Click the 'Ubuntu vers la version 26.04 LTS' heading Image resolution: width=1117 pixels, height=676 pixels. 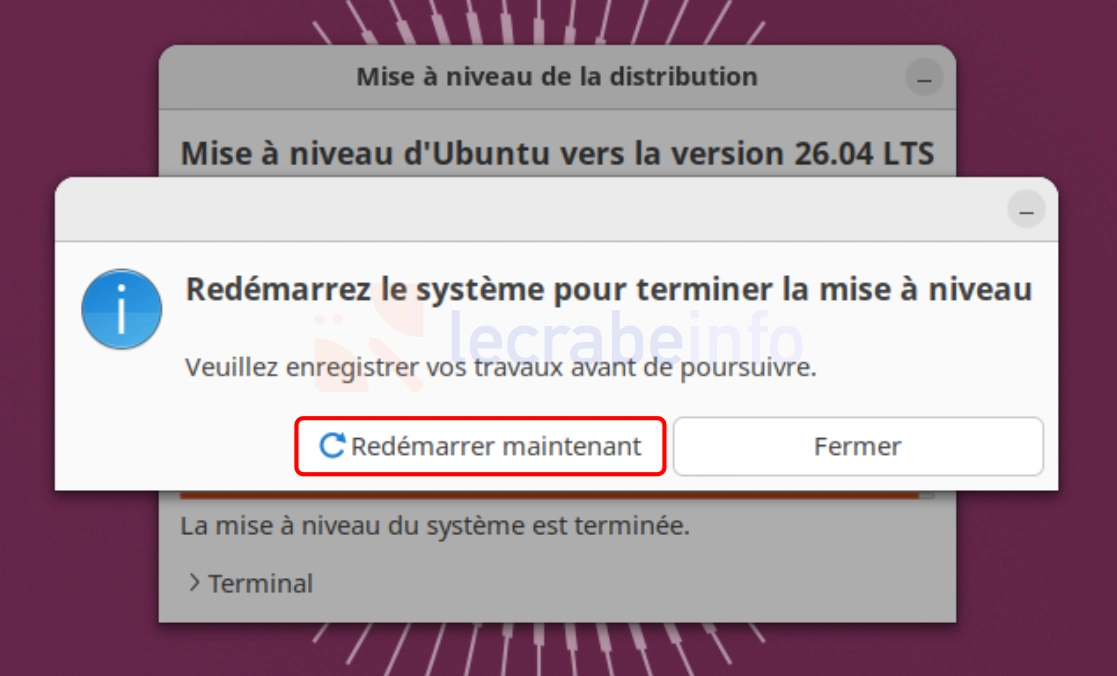(x=557, y=153)
